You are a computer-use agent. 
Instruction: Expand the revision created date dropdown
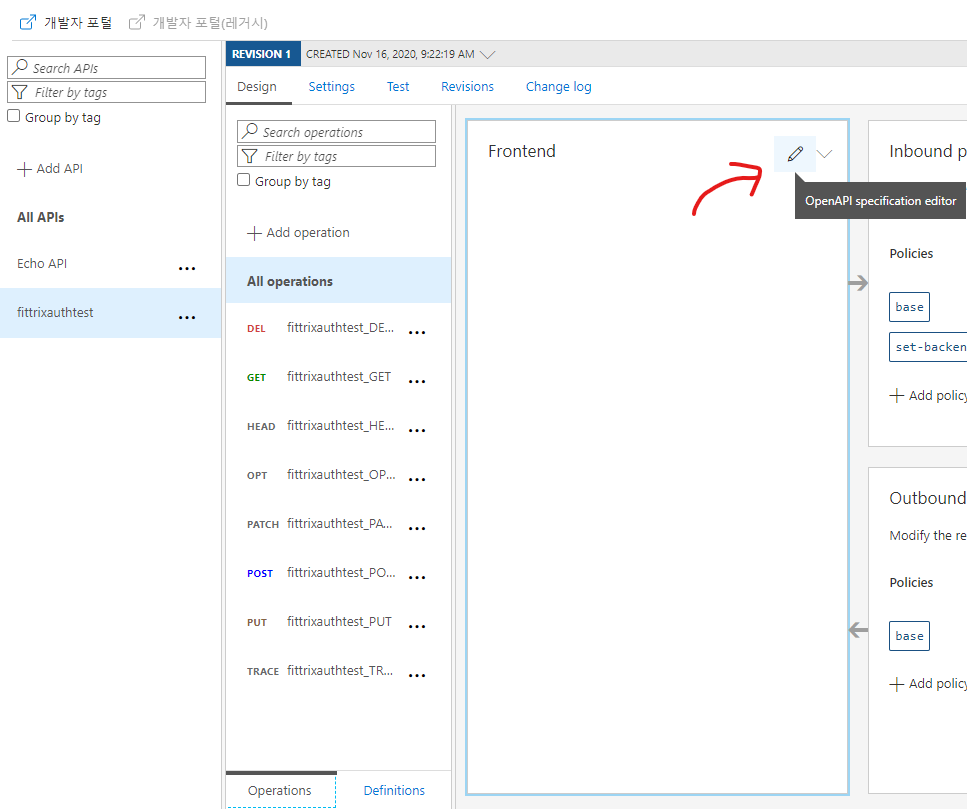tap(488, 54)
